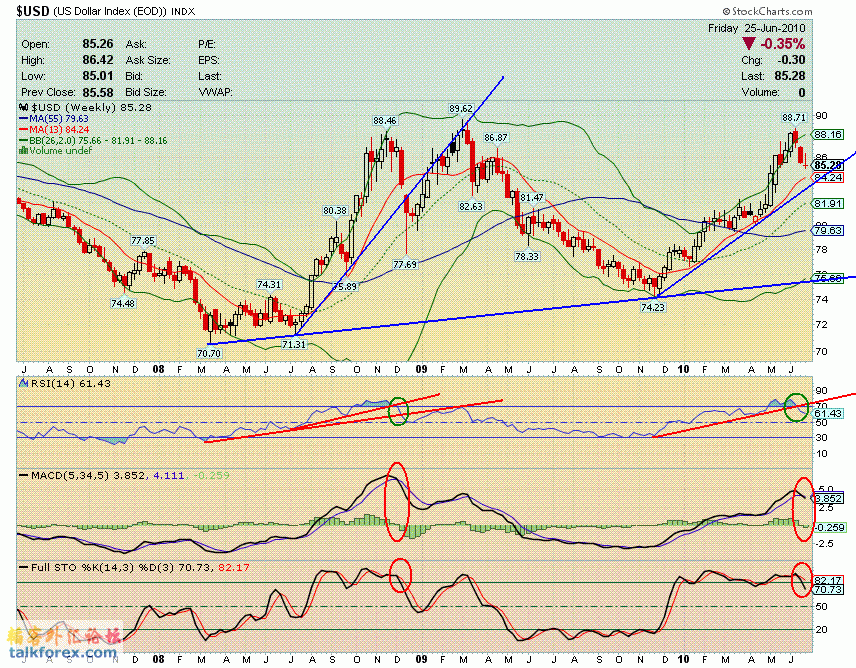Click the volume bars icon in legend
This screenshot has height=668, width=856.
click(x=24, y=151)
